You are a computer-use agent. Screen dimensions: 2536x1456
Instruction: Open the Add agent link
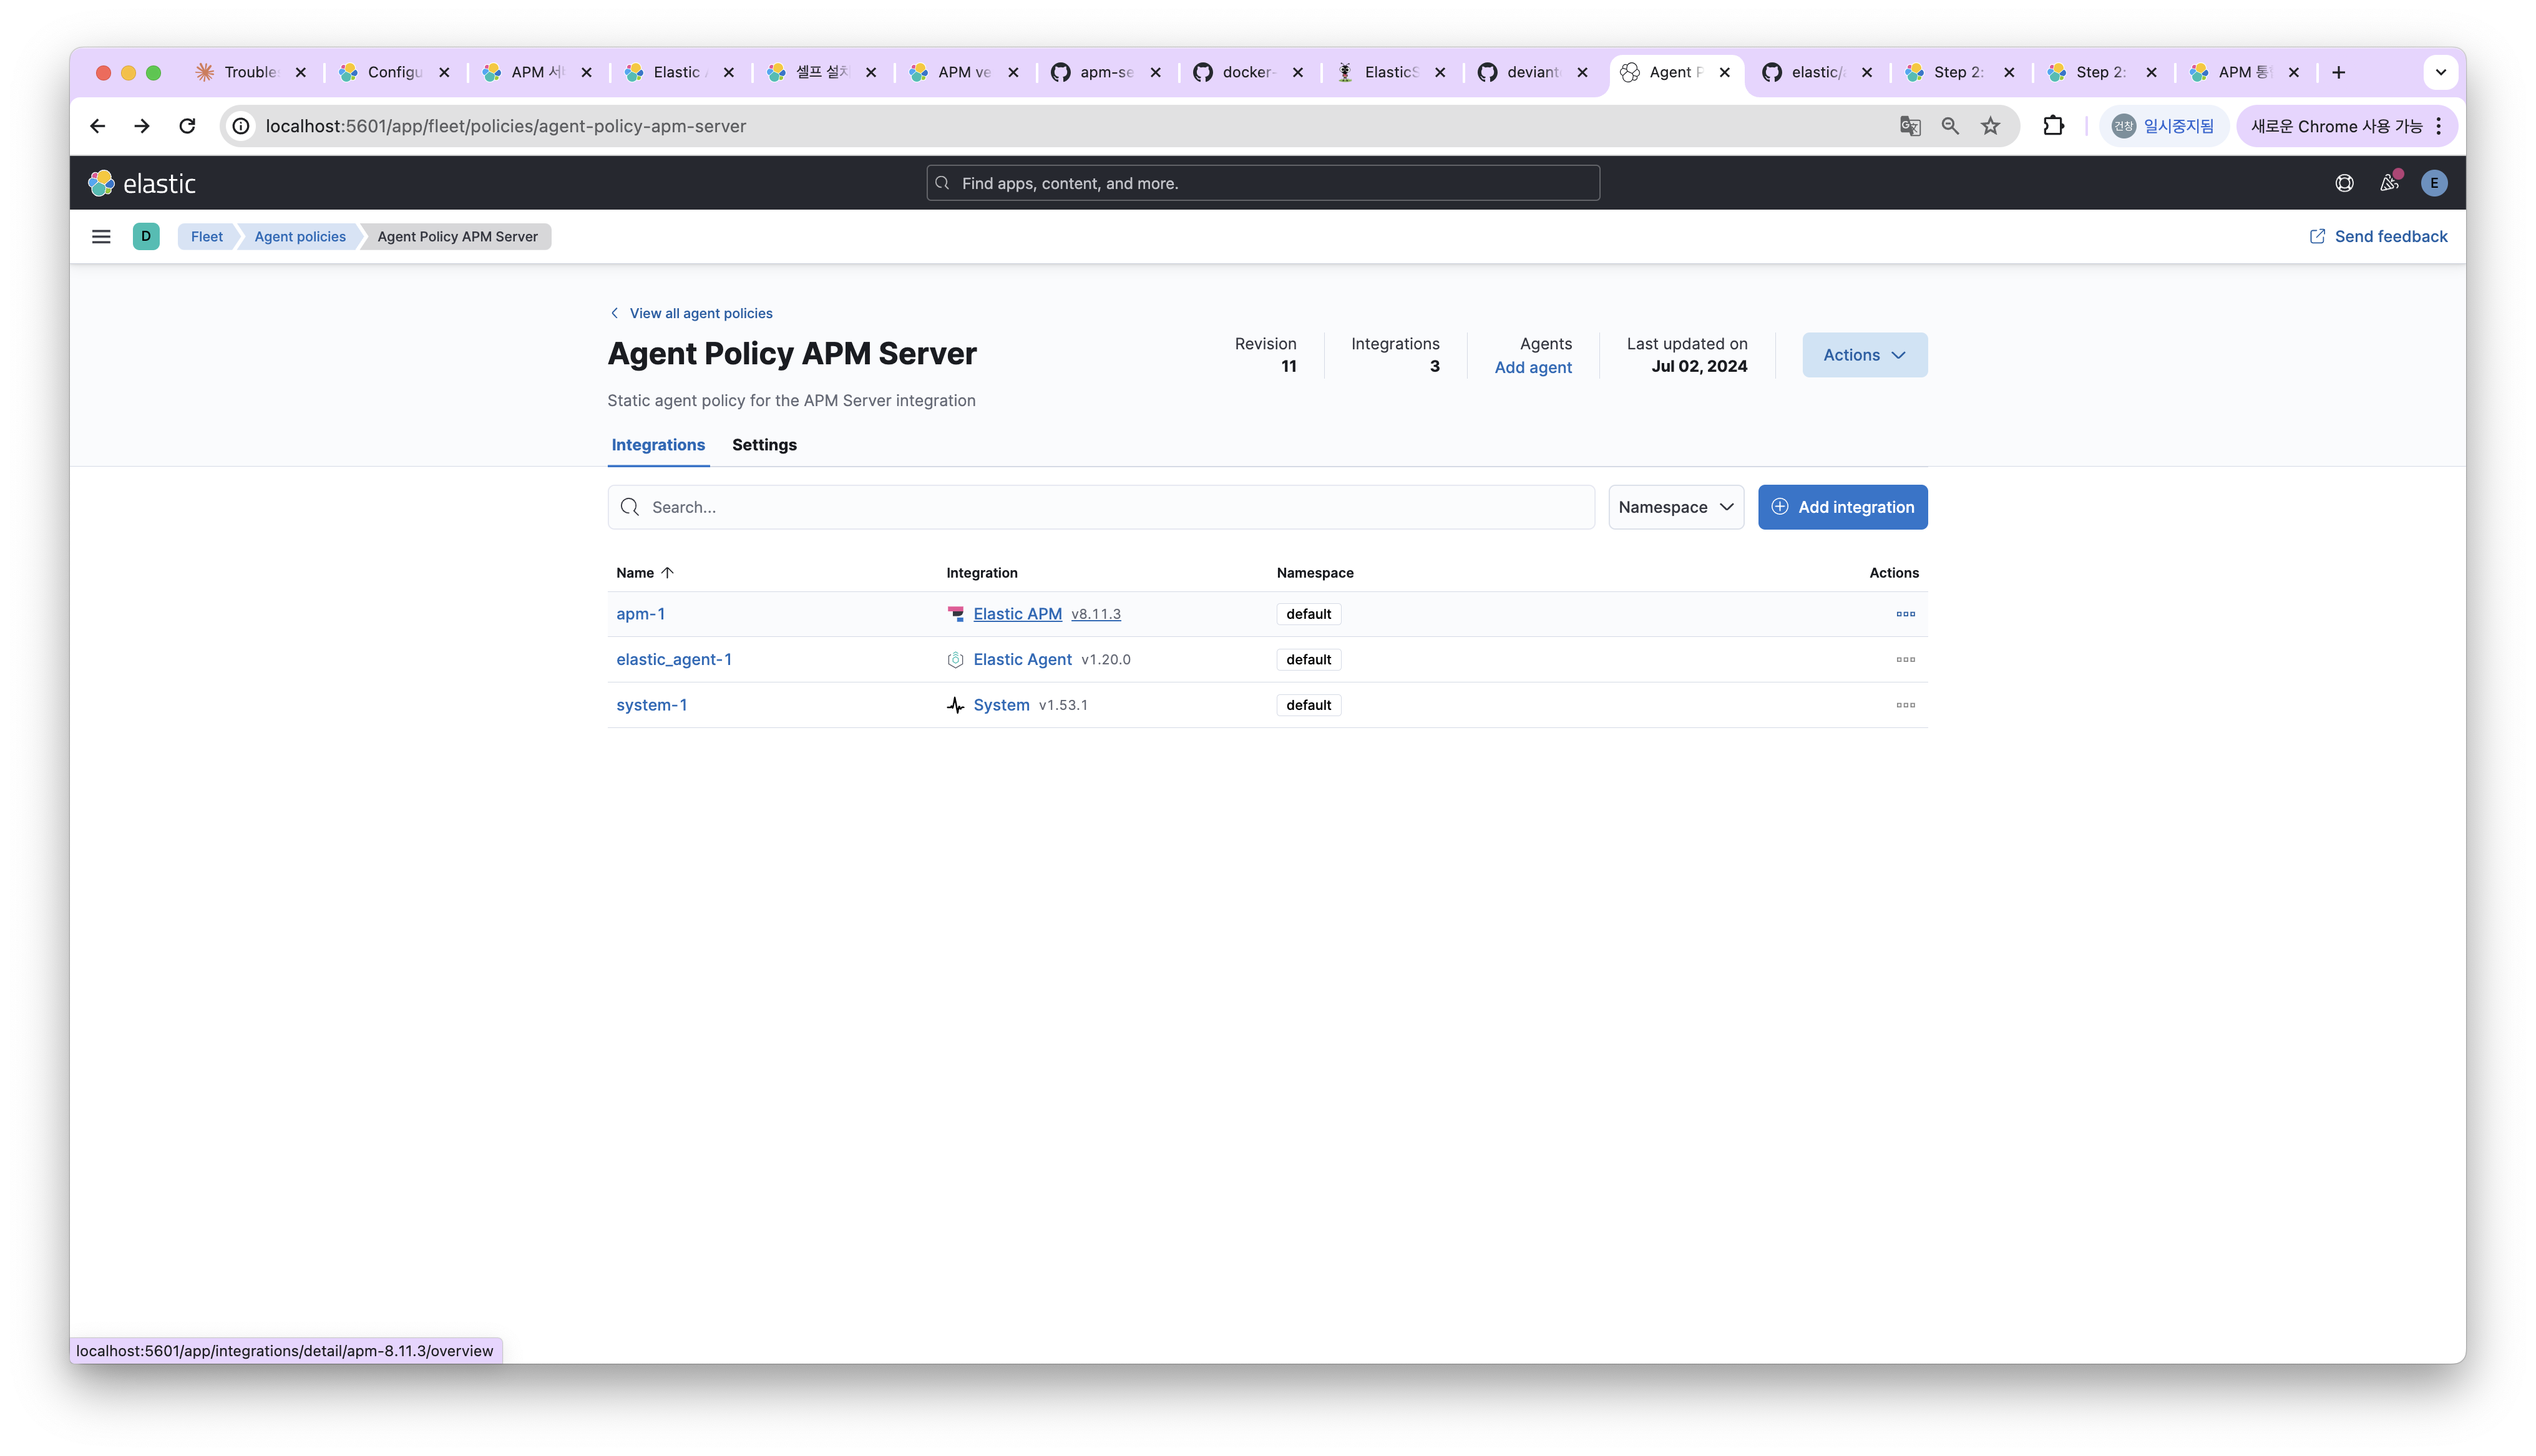click(1532, 368)
